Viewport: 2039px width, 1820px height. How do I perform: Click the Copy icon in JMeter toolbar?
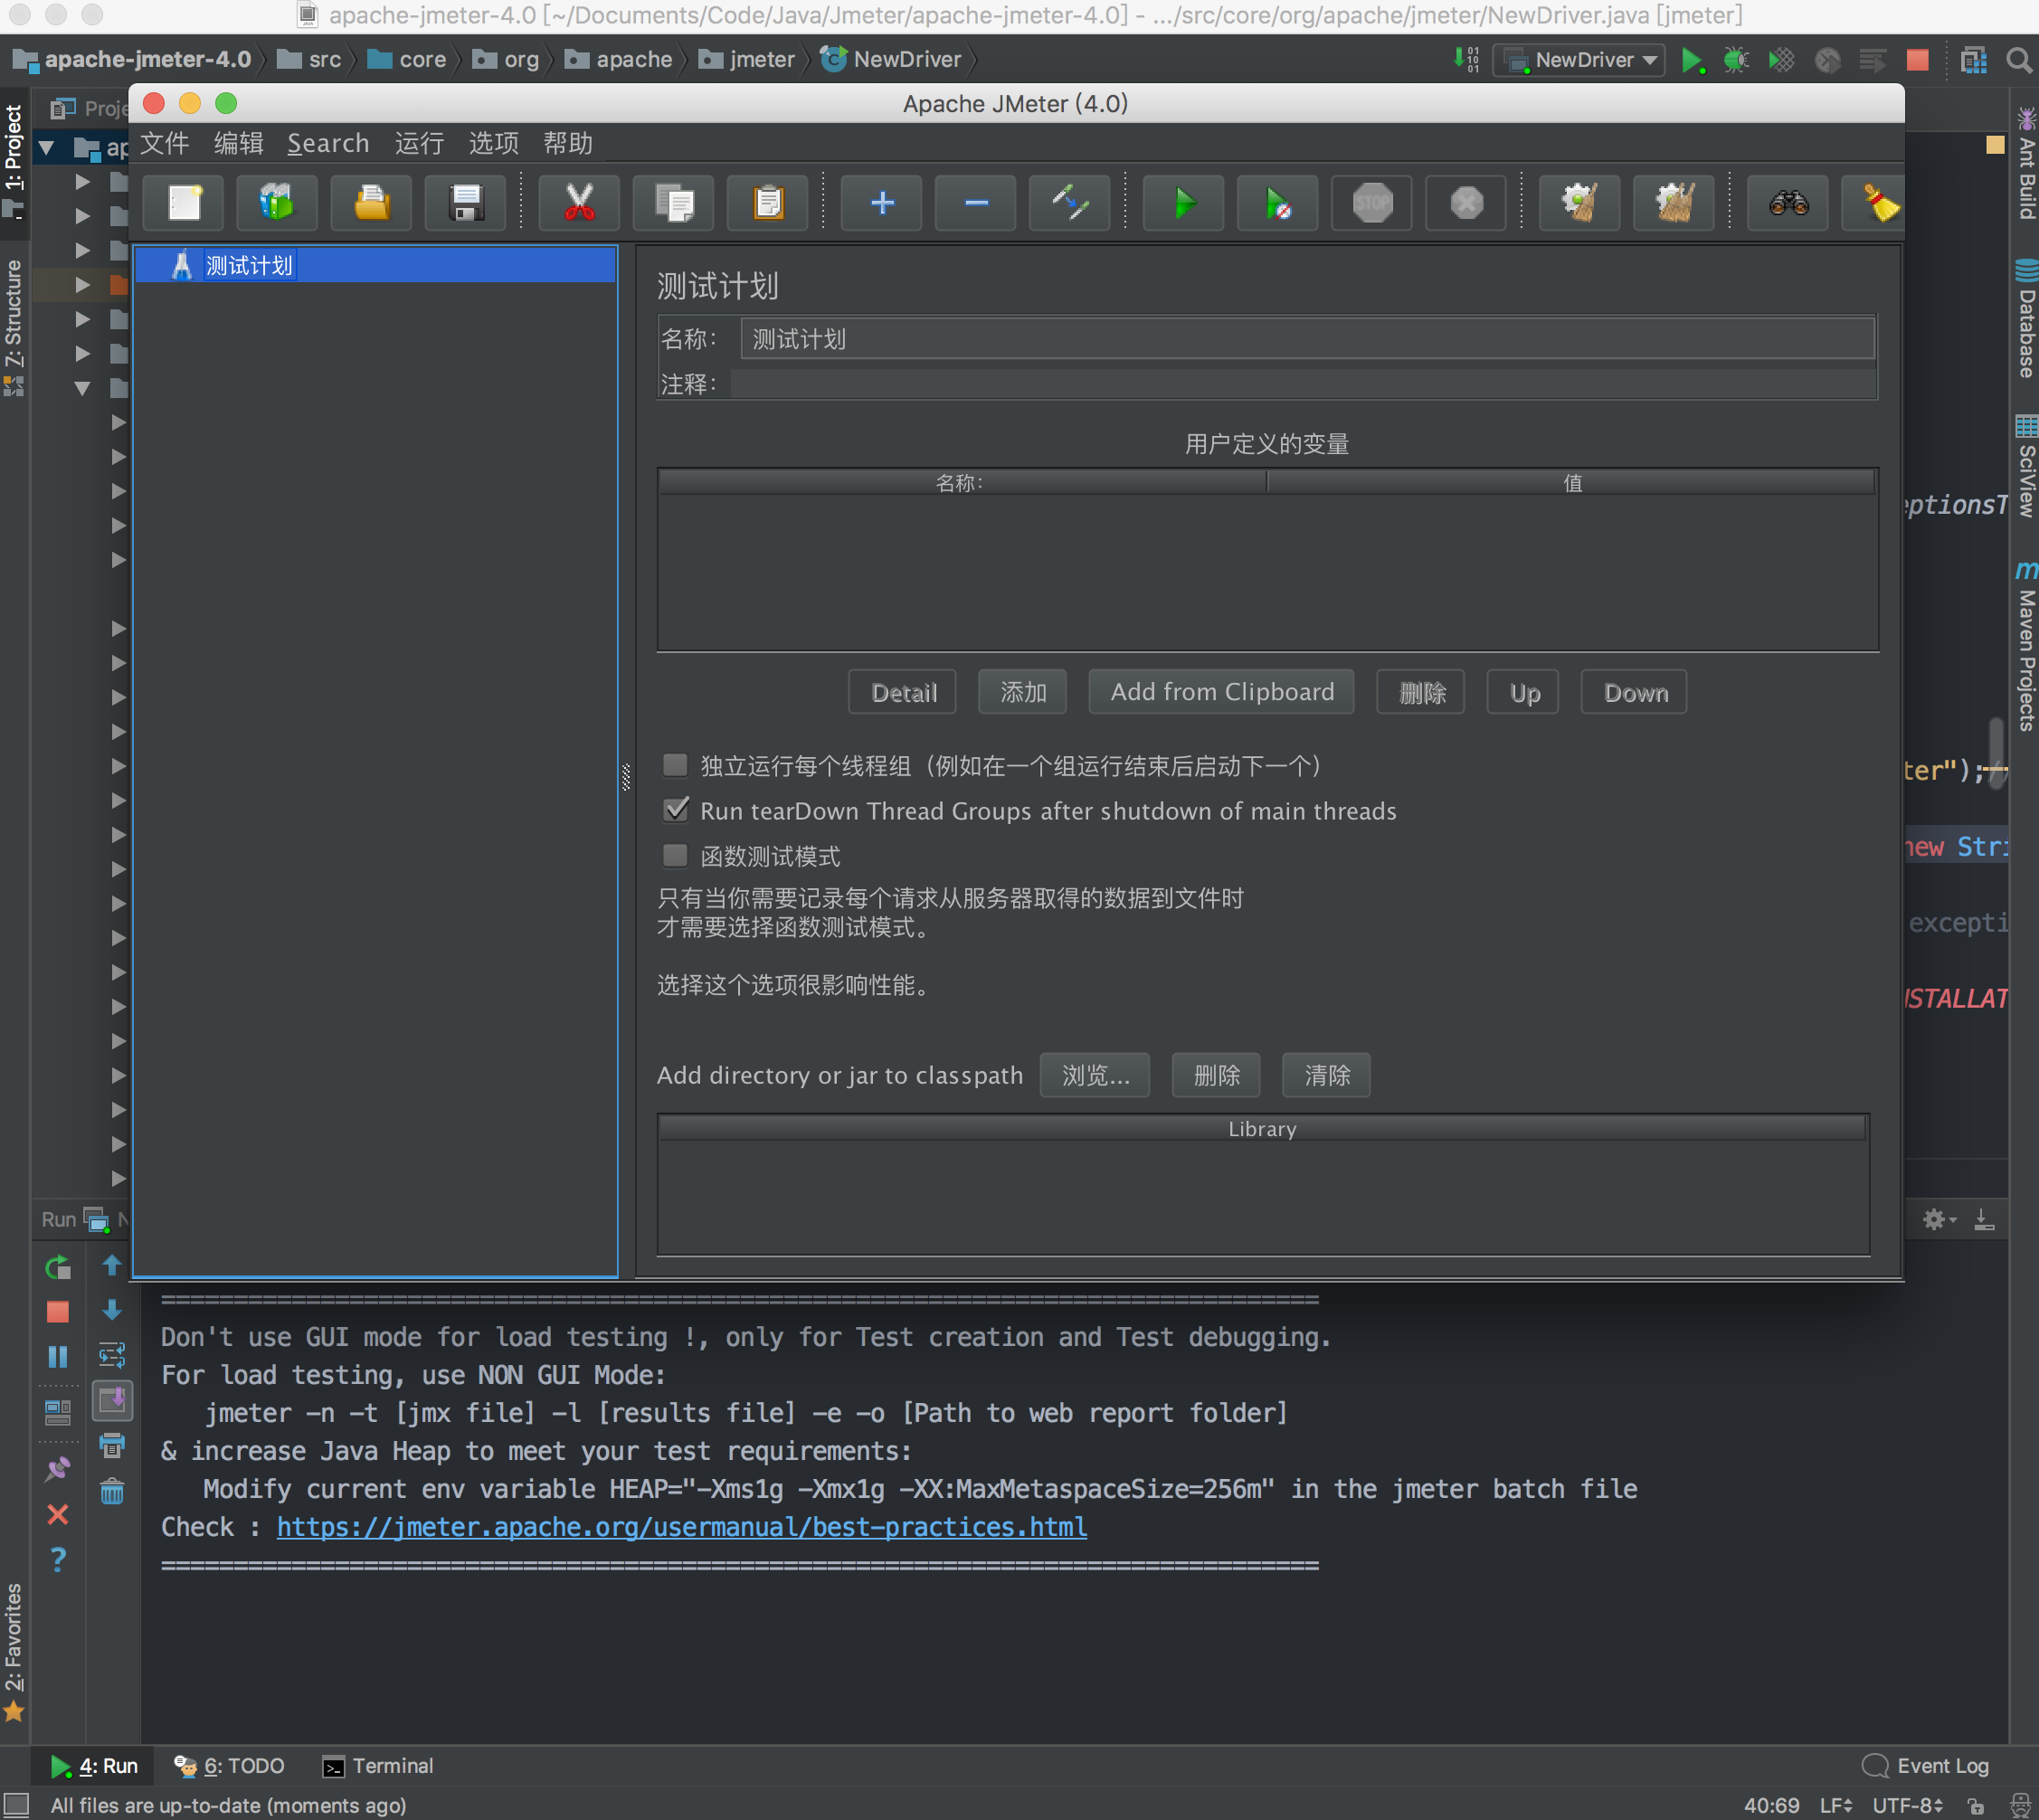point(674,203)
